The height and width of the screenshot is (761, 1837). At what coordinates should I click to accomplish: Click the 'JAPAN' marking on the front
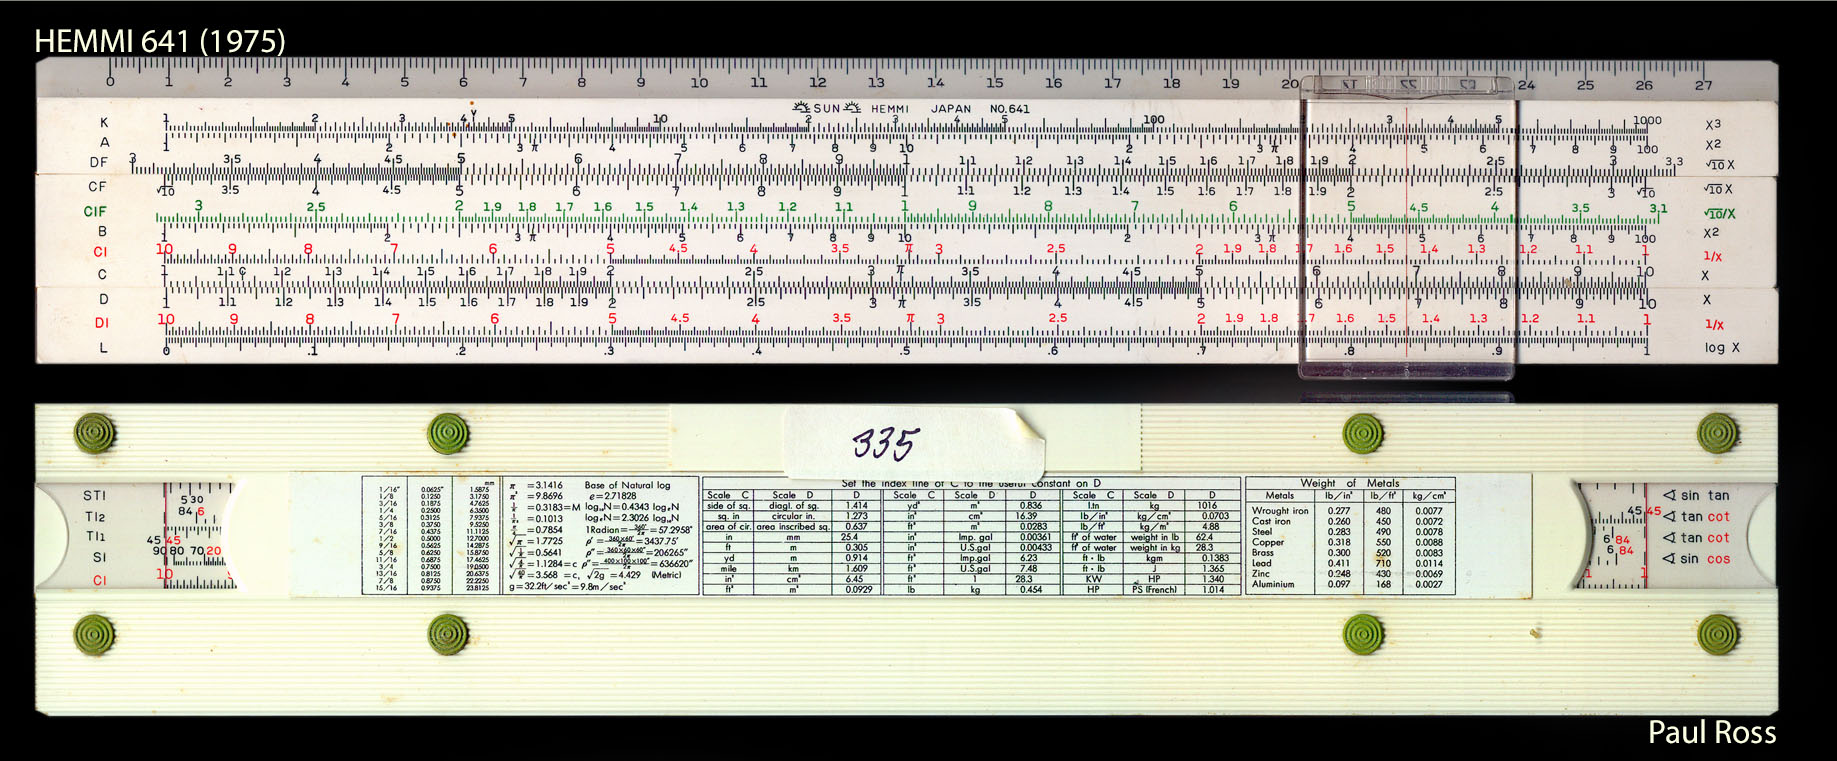(951, 108)
